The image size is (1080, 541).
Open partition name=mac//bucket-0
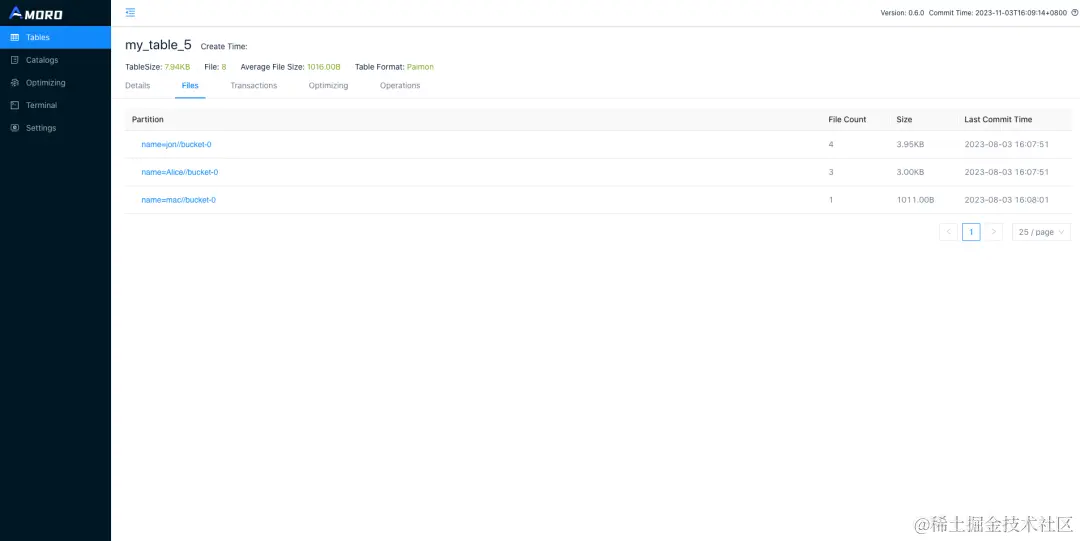pos(178,200)
